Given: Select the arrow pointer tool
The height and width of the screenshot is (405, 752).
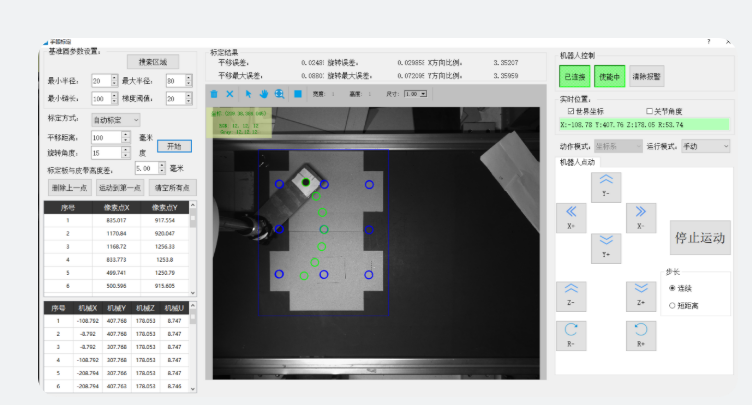Looking at the screenshot, I should 249,94.
